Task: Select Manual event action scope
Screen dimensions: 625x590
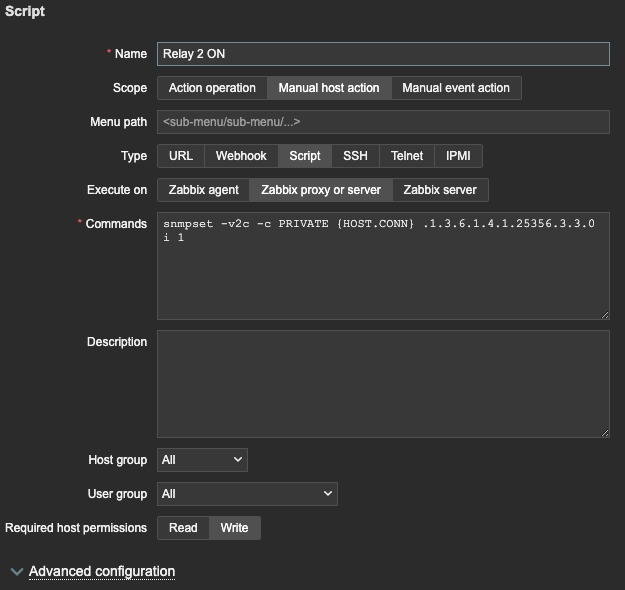Action: pyautogui.click(x=456, y=88)
